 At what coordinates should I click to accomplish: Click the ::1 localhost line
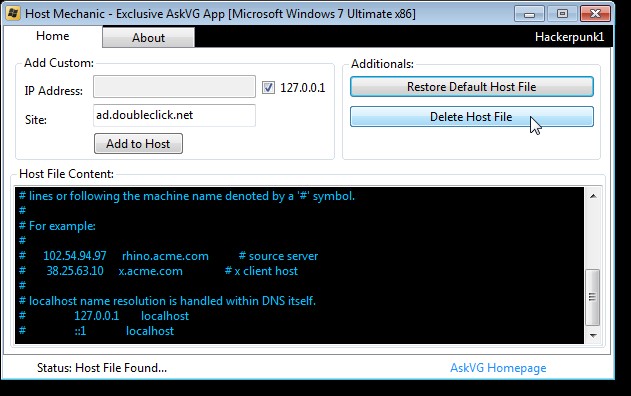[97, 331]
